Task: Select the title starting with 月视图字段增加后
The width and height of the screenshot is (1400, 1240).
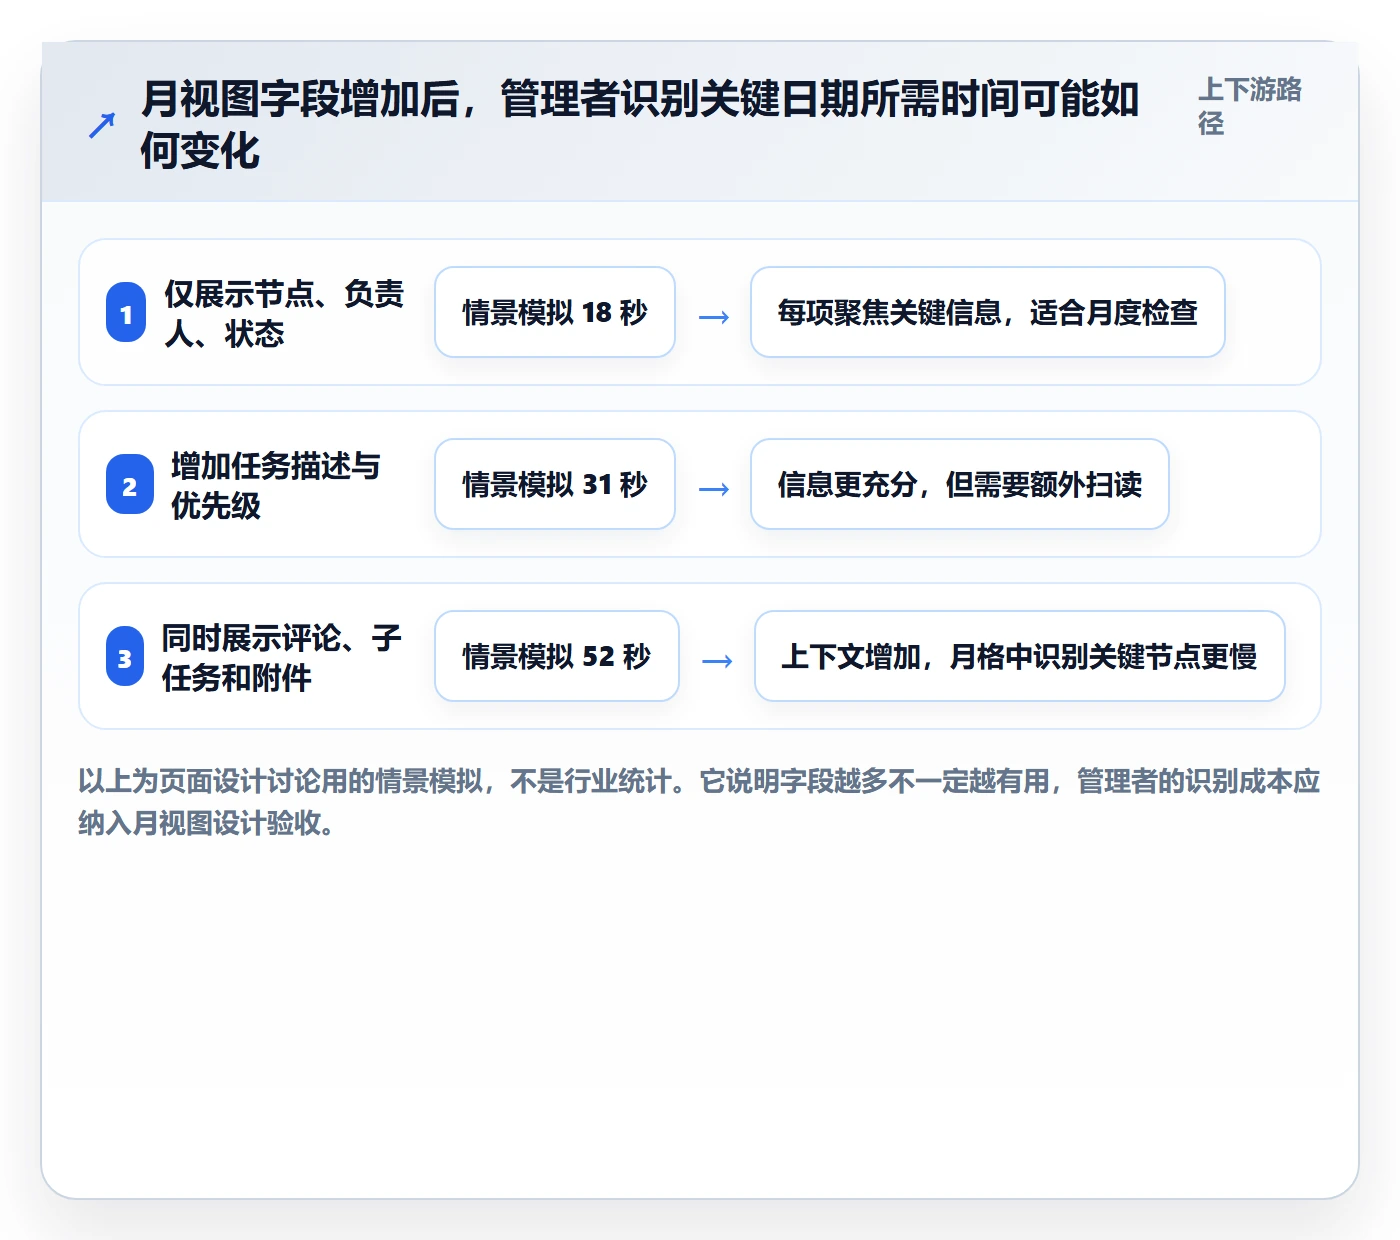Action: (640, 125)
